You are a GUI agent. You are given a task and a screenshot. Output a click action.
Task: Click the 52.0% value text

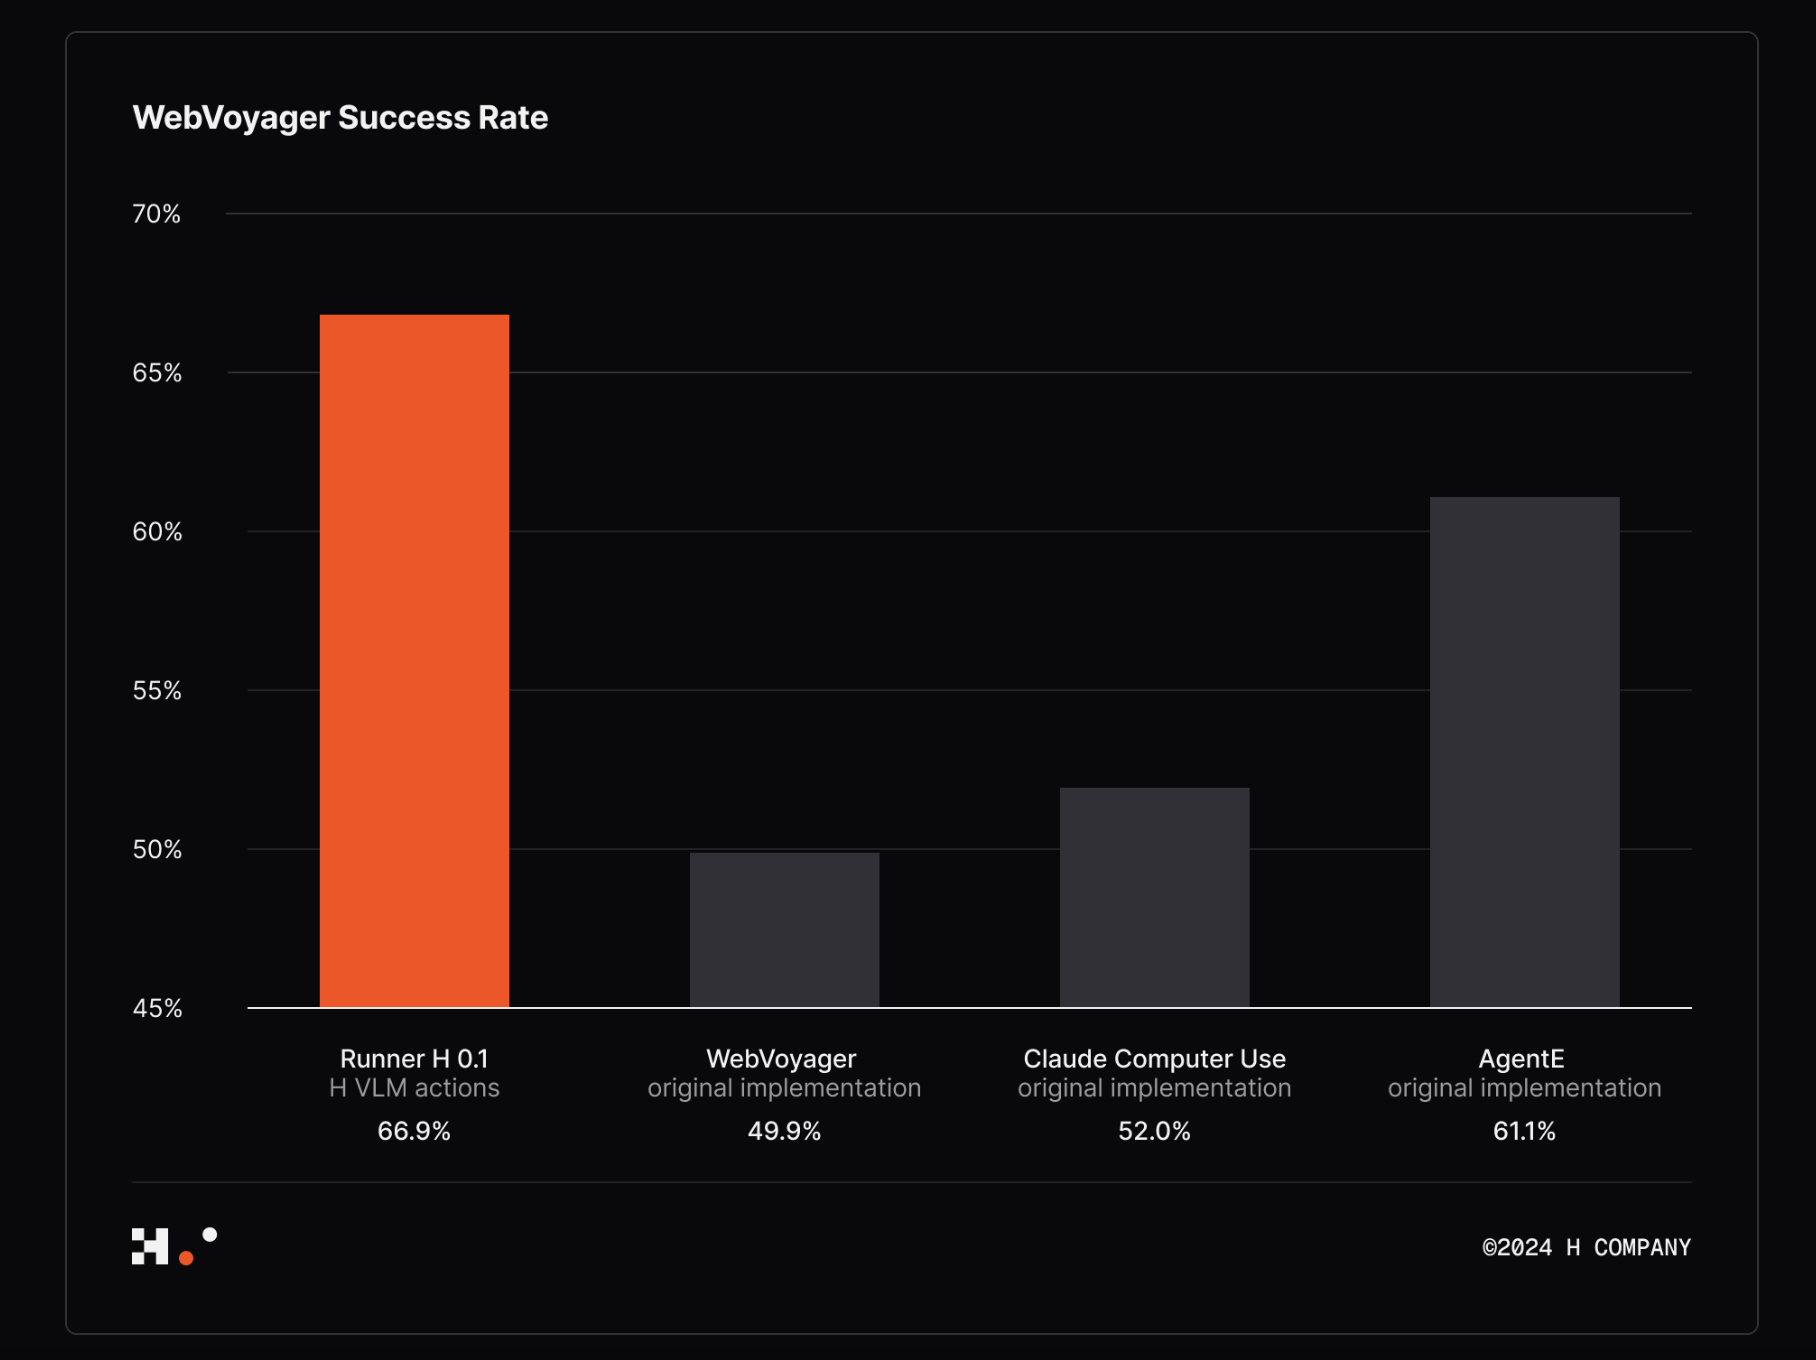pyautogui.click(x=1154, y=1131)
